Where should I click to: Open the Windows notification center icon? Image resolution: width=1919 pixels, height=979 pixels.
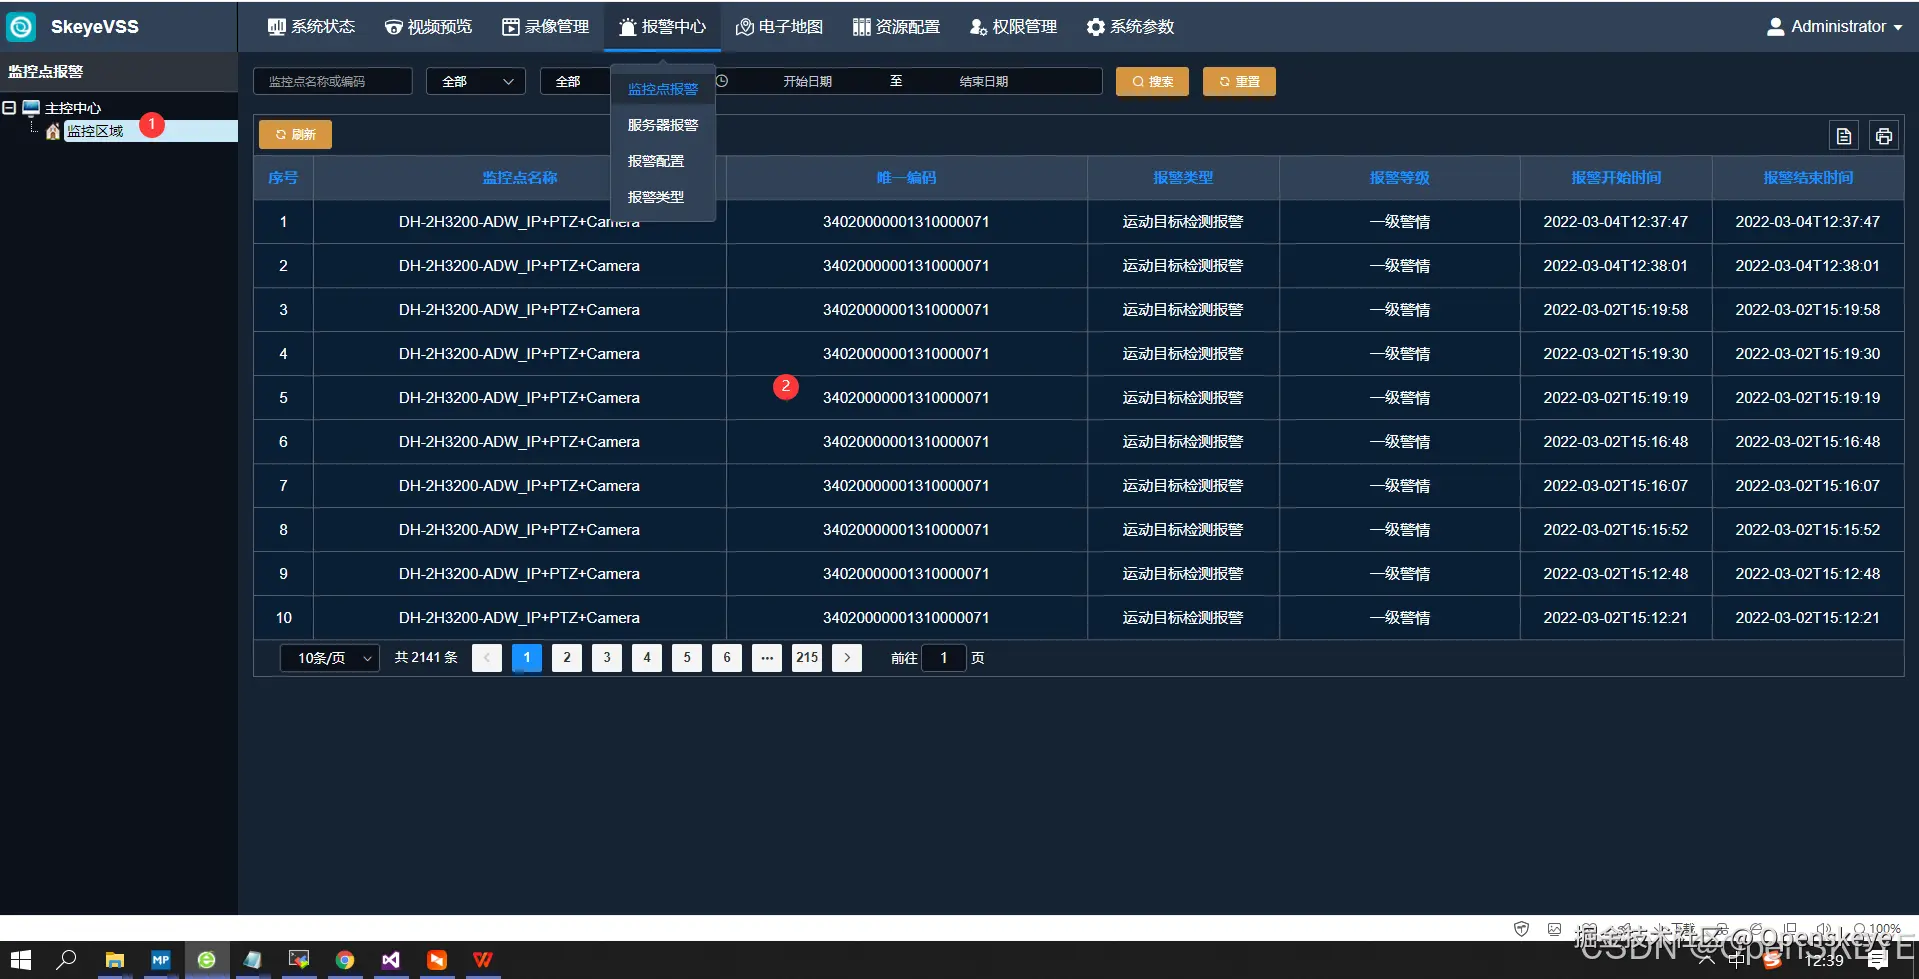[1878, 961]
